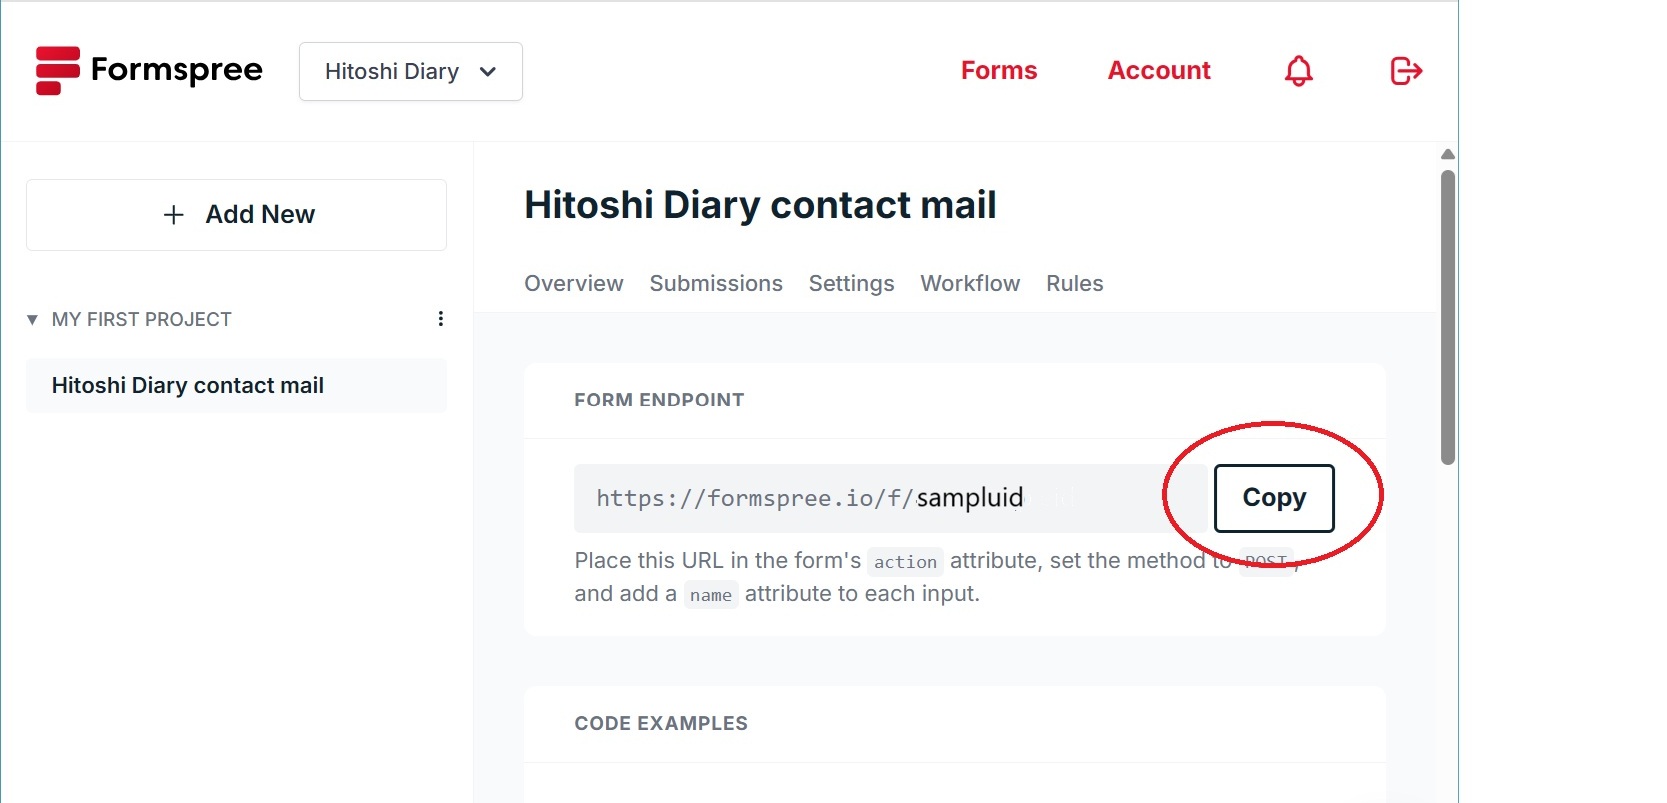Go to Forms in top navigation

(x=998, y=71)
